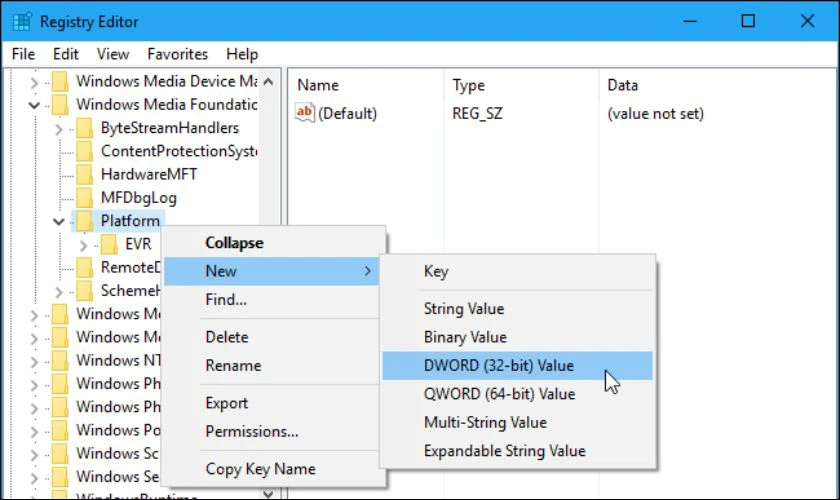Expand the Scheme... key chevron
Viewport: 840px width, 500px height.
pyautogui.click(x=59, y=292)
